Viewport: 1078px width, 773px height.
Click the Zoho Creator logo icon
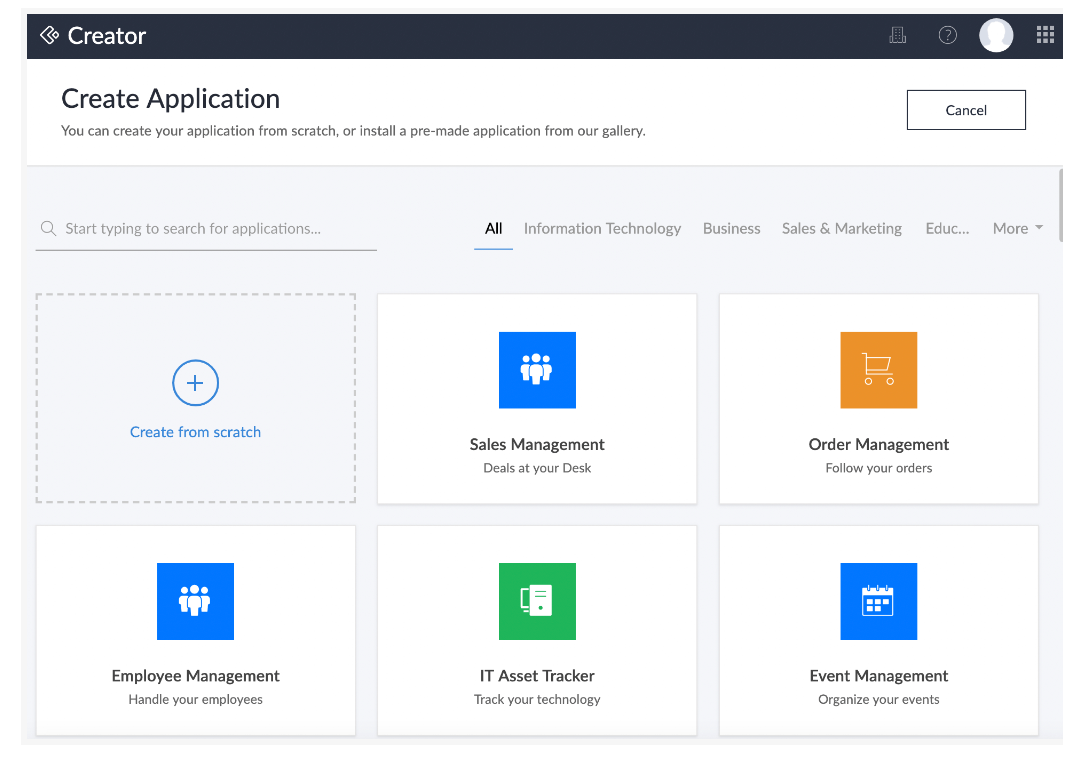tap(49, 36)
